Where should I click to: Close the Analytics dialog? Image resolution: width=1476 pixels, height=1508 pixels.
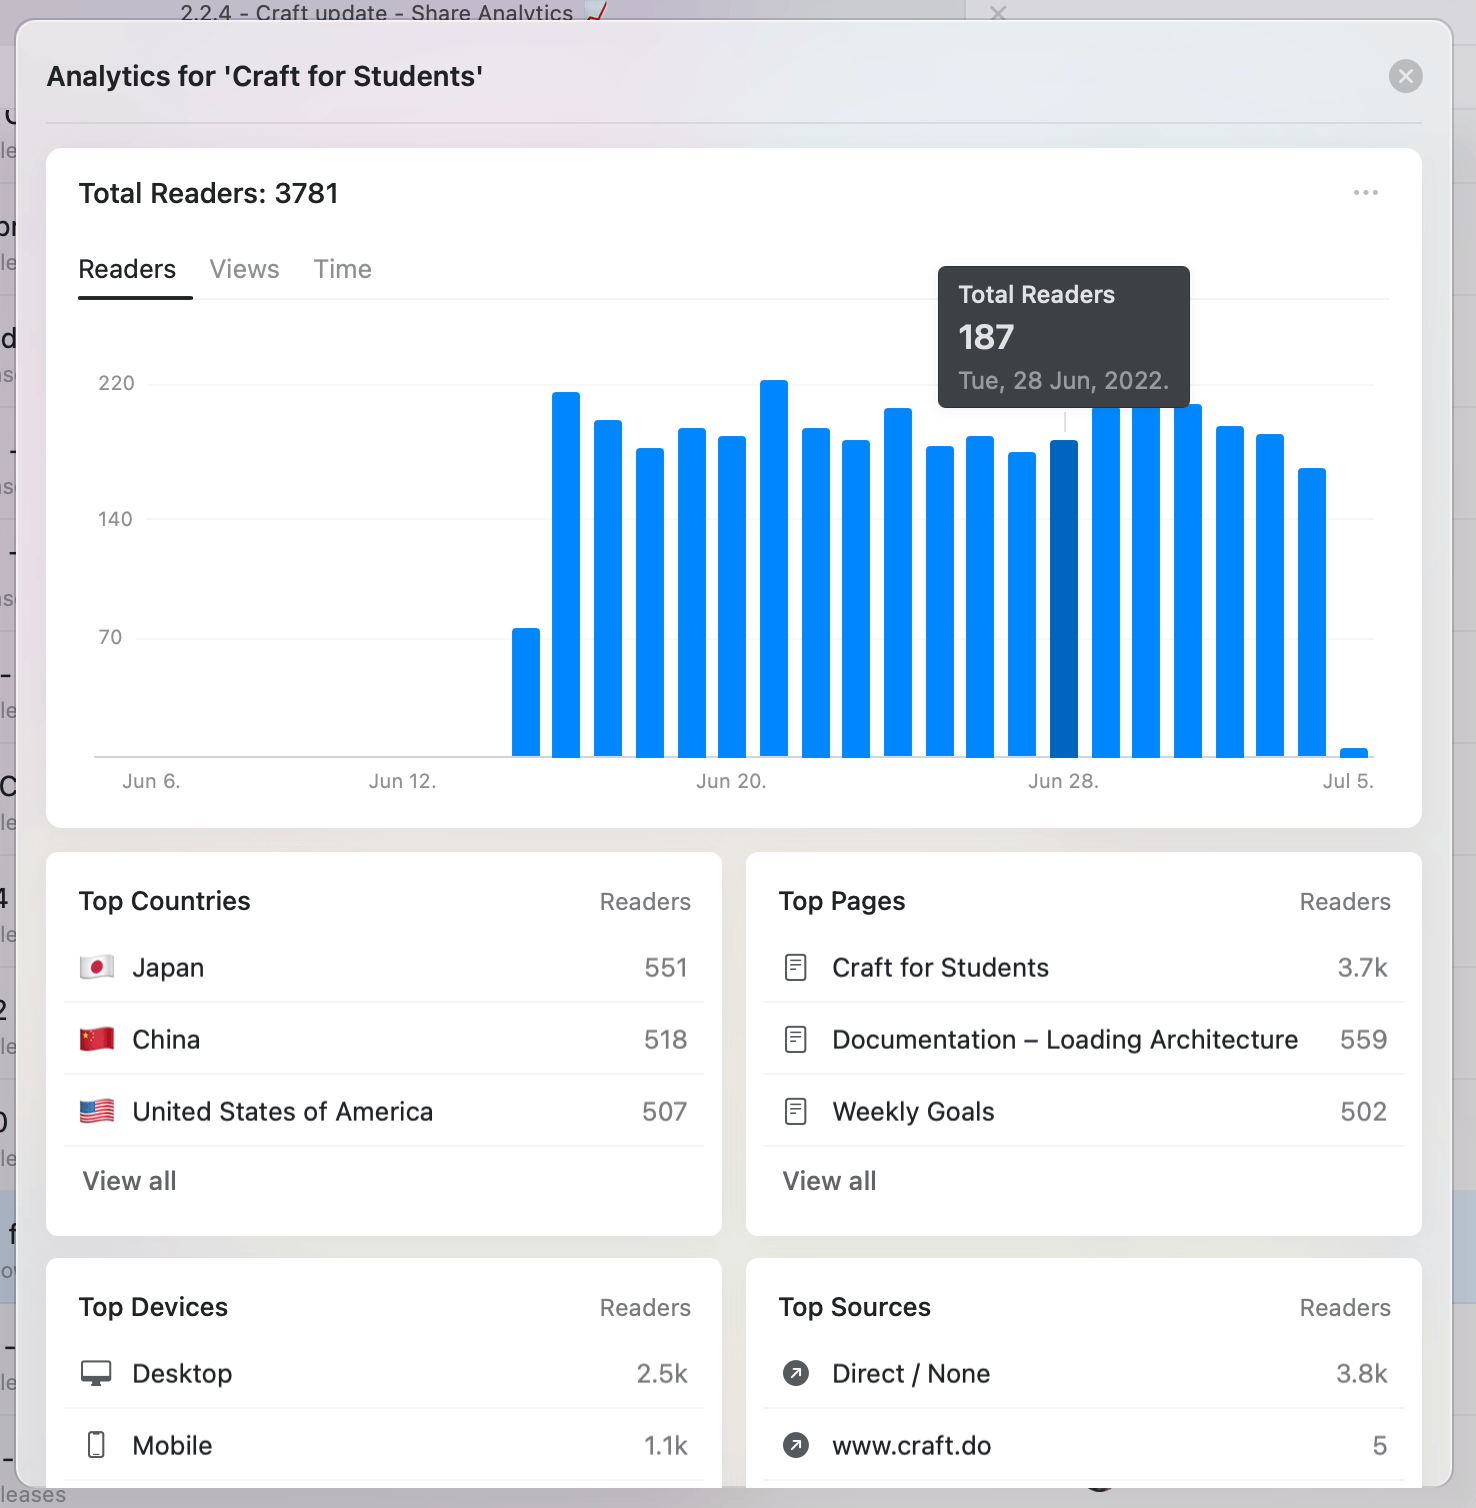point(1405,76)
